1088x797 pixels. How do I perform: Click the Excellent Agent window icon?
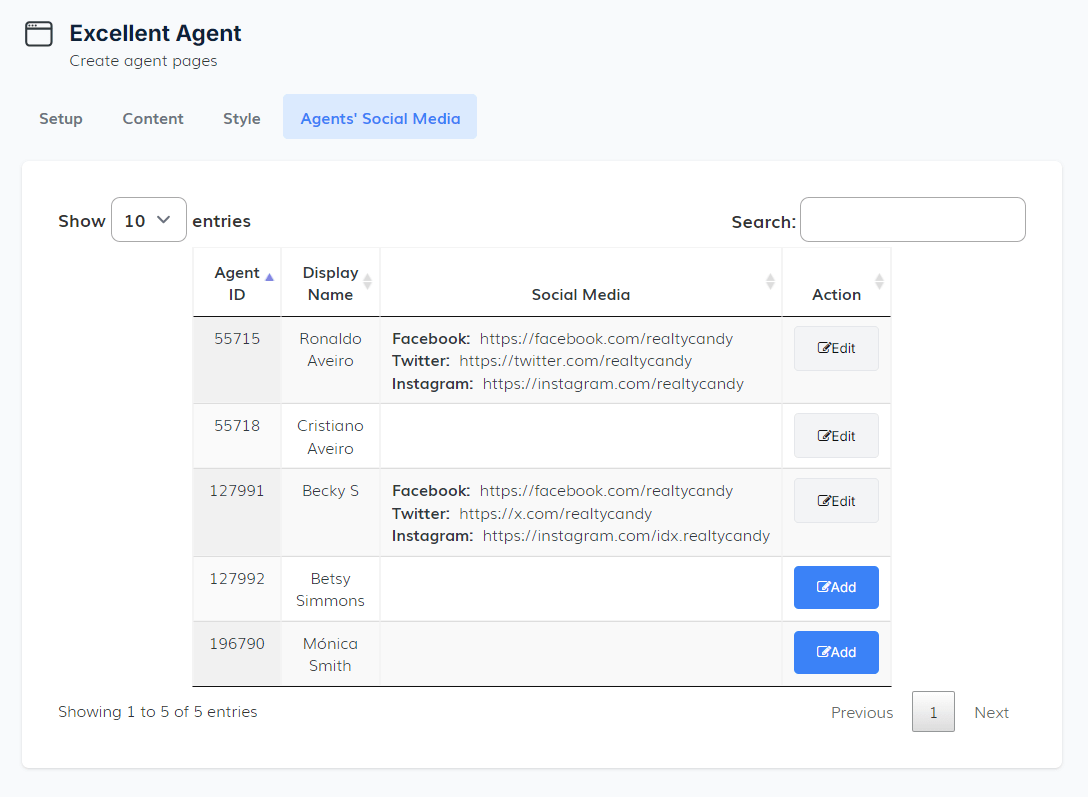(x=38, y=34)
